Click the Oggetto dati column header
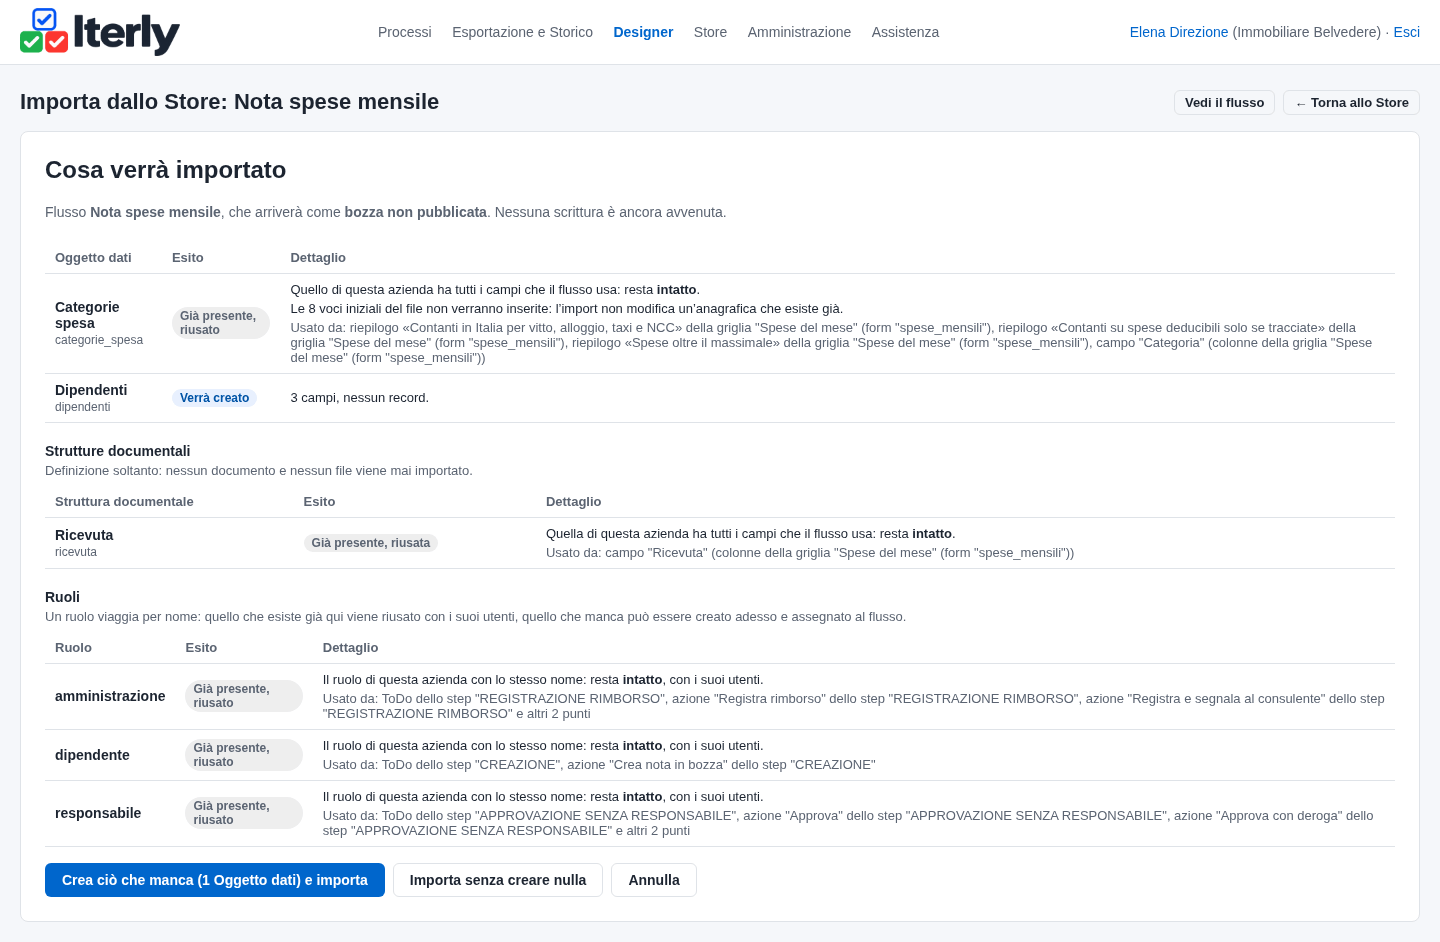1440x942 pixels. 93,258
